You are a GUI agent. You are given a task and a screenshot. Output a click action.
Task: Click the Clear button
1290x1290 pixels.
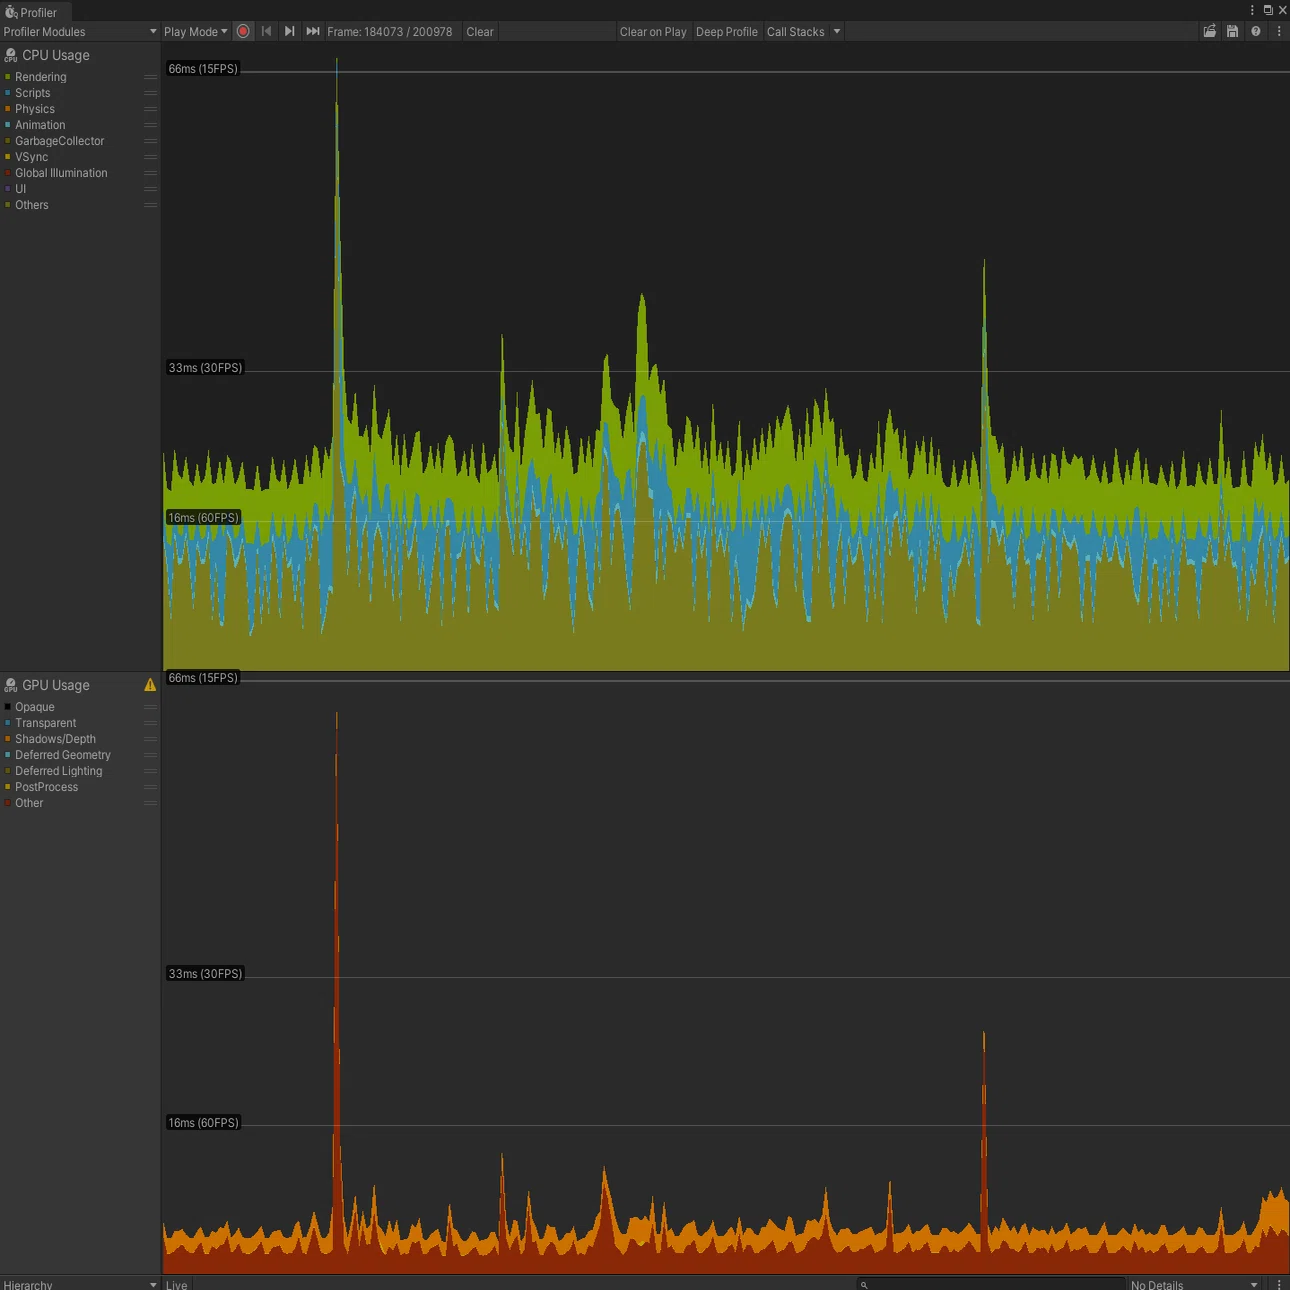(x=480, y=32)
